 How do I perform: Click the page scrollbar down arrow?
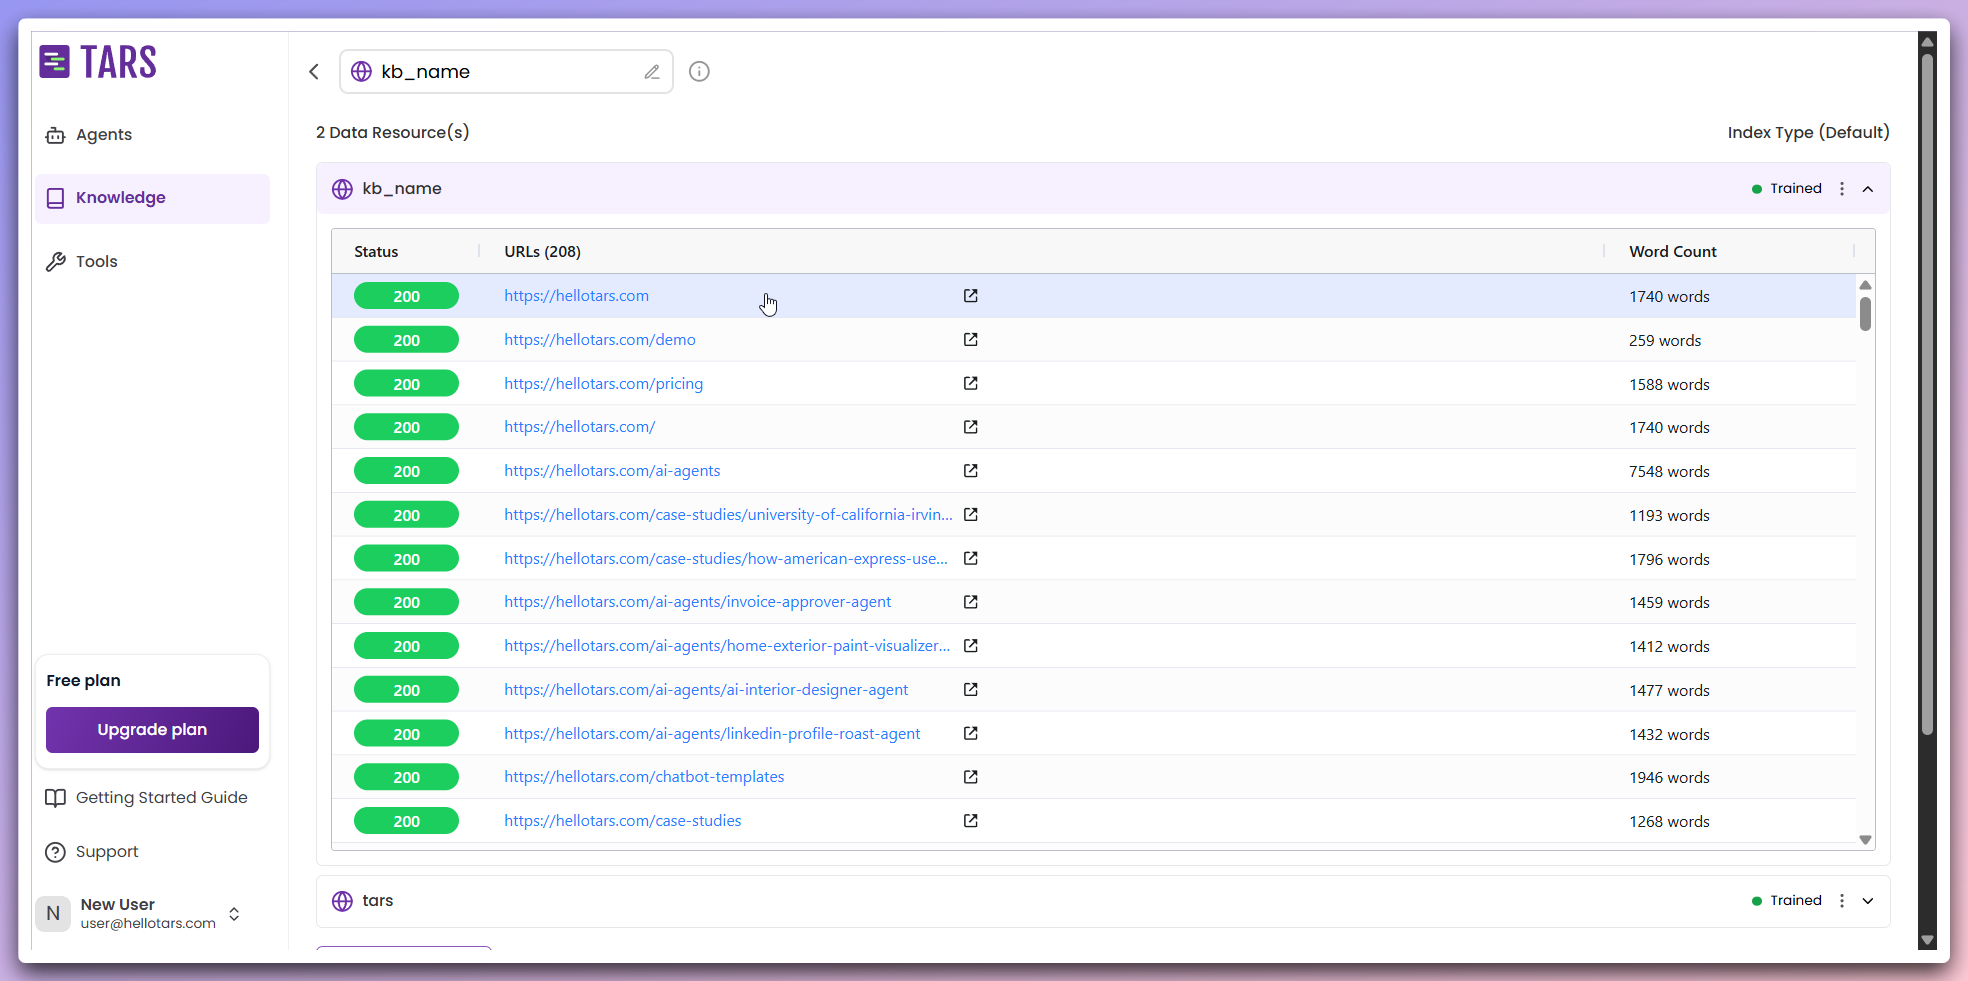coord(1928,940)
